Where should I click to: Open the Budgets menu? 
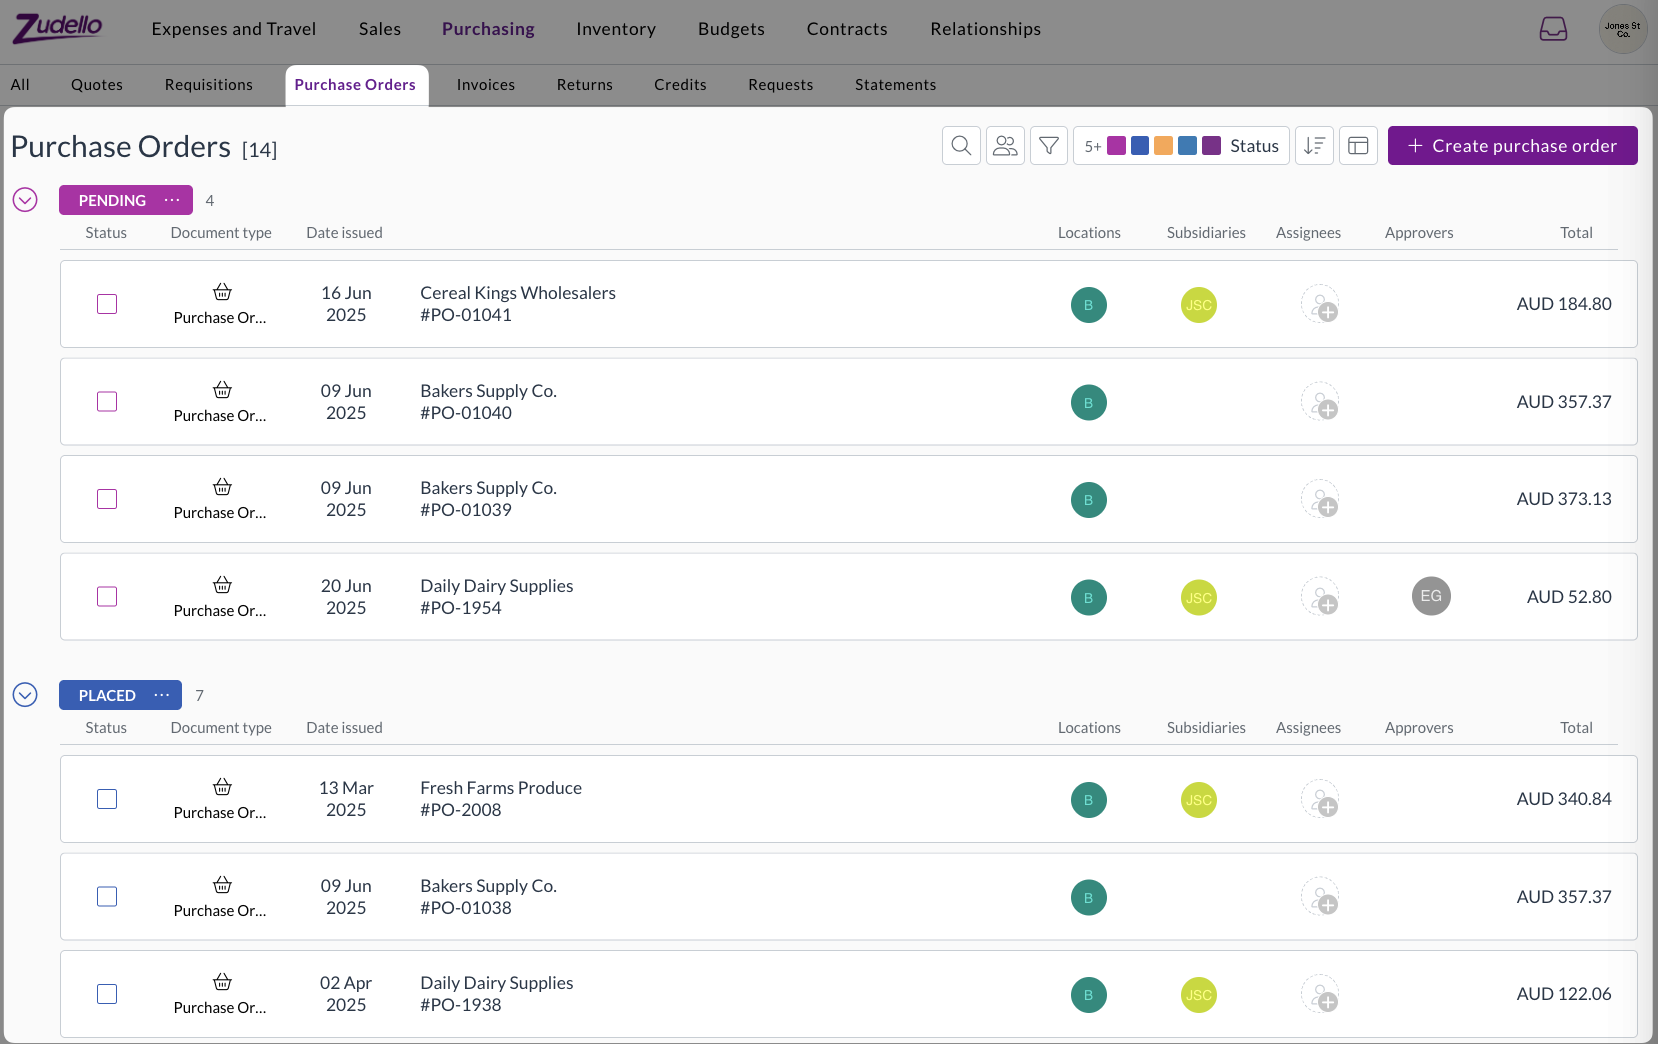(731, 29)
